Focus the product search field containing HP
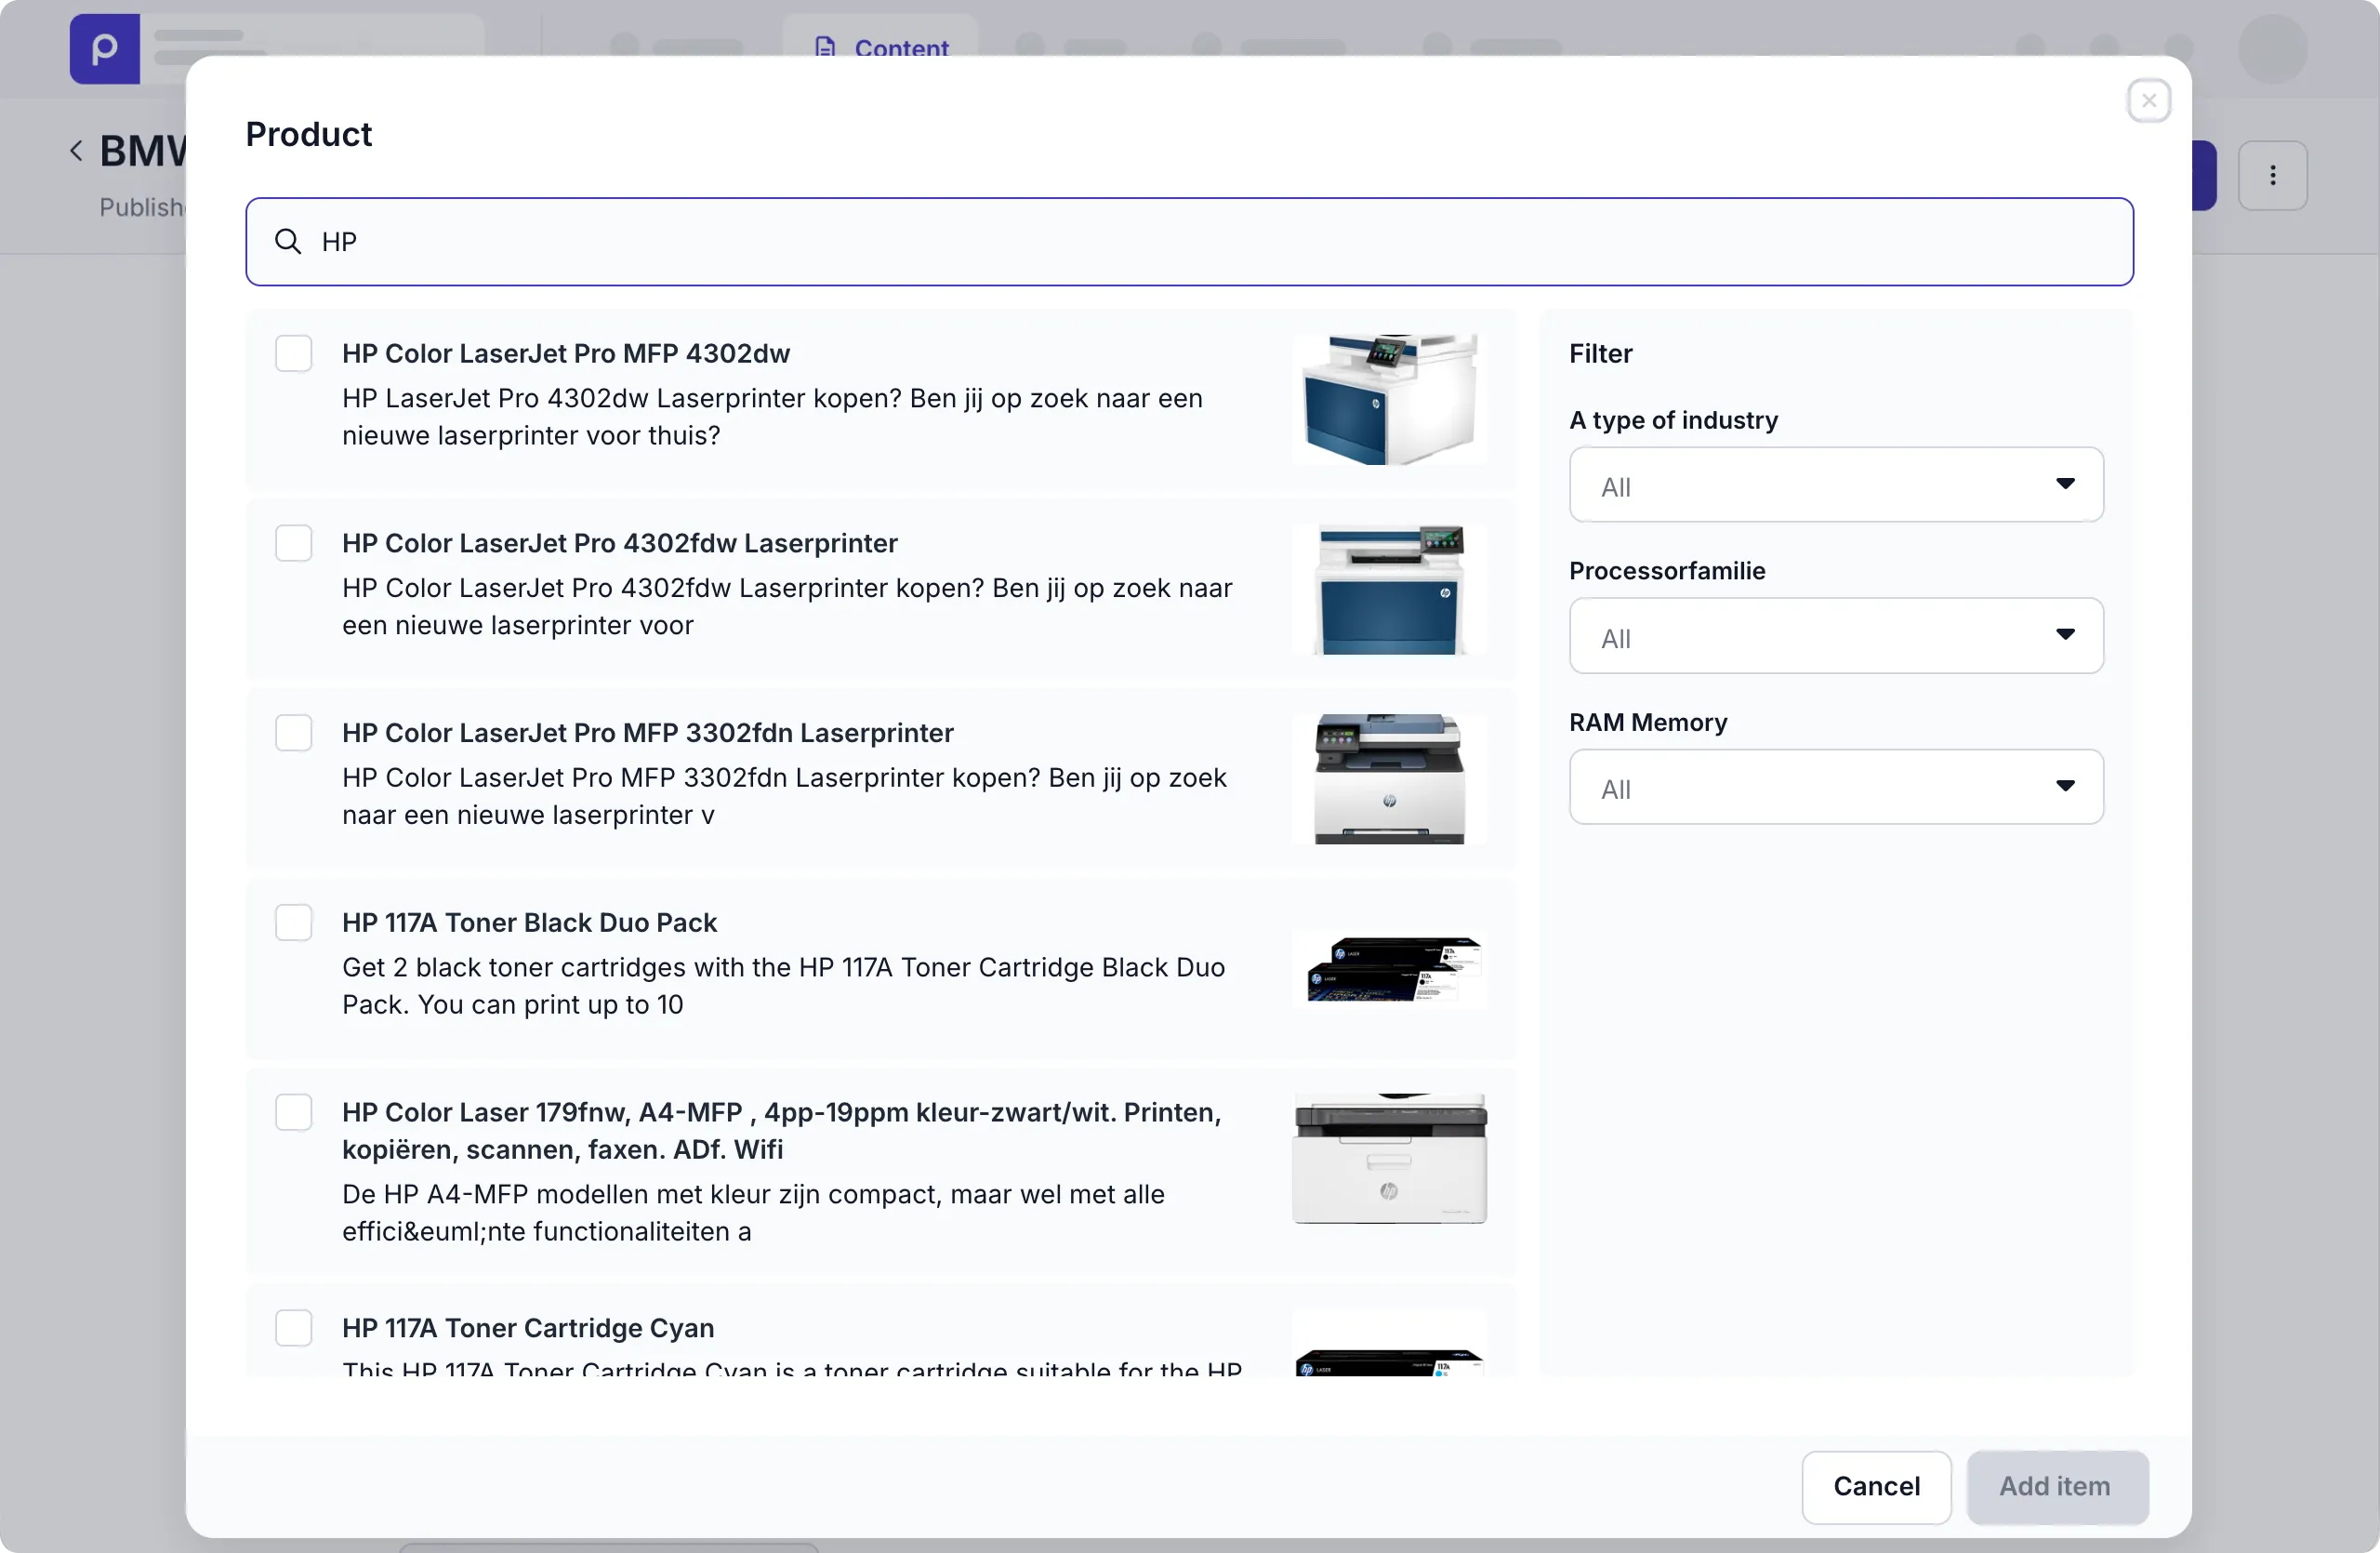 (x=1200, y=242)
